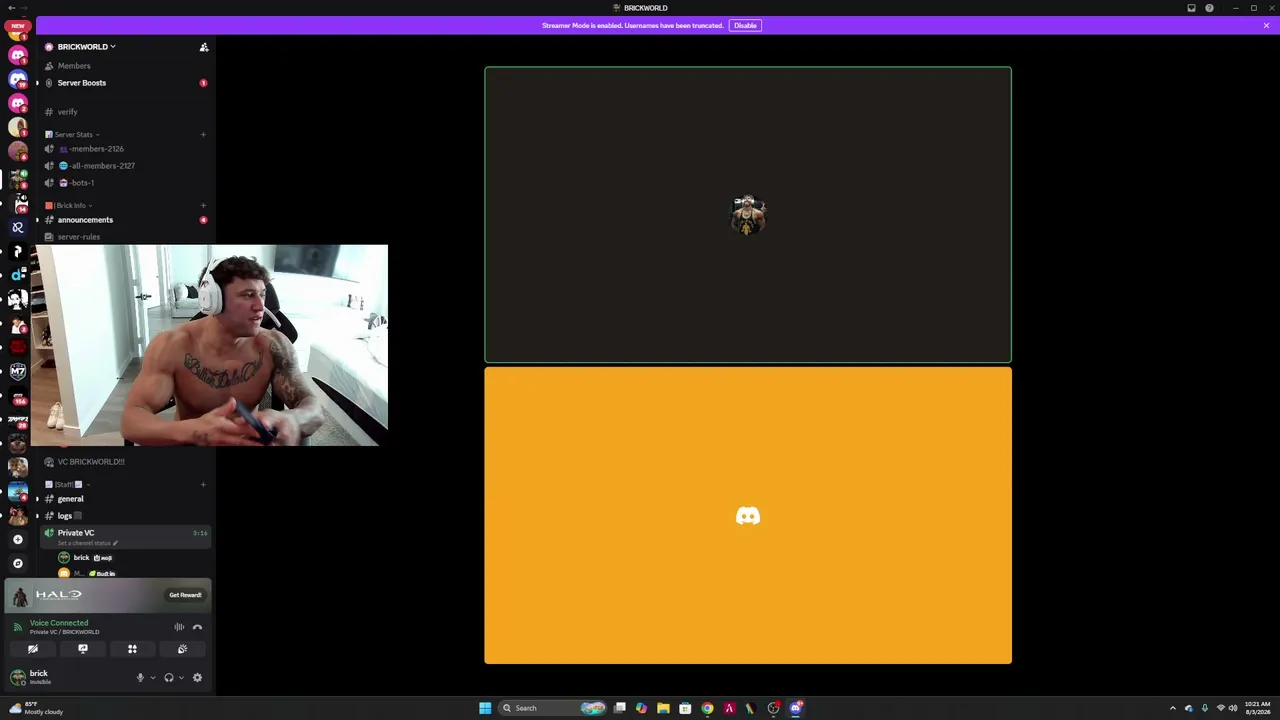Image resolution: width=1280 pixels, height=720 pixels.
Task: Open the soundboard
Action: click(x=182, y=649)
